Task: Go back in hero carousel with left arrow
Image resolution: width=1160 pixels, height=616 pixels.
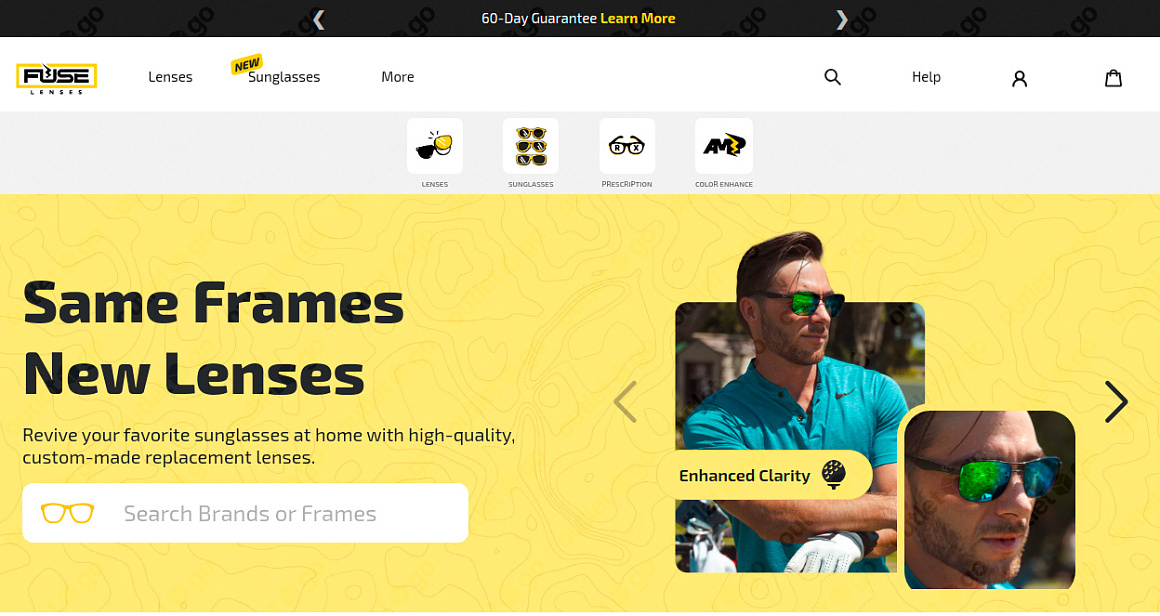Action: point(625,402)
